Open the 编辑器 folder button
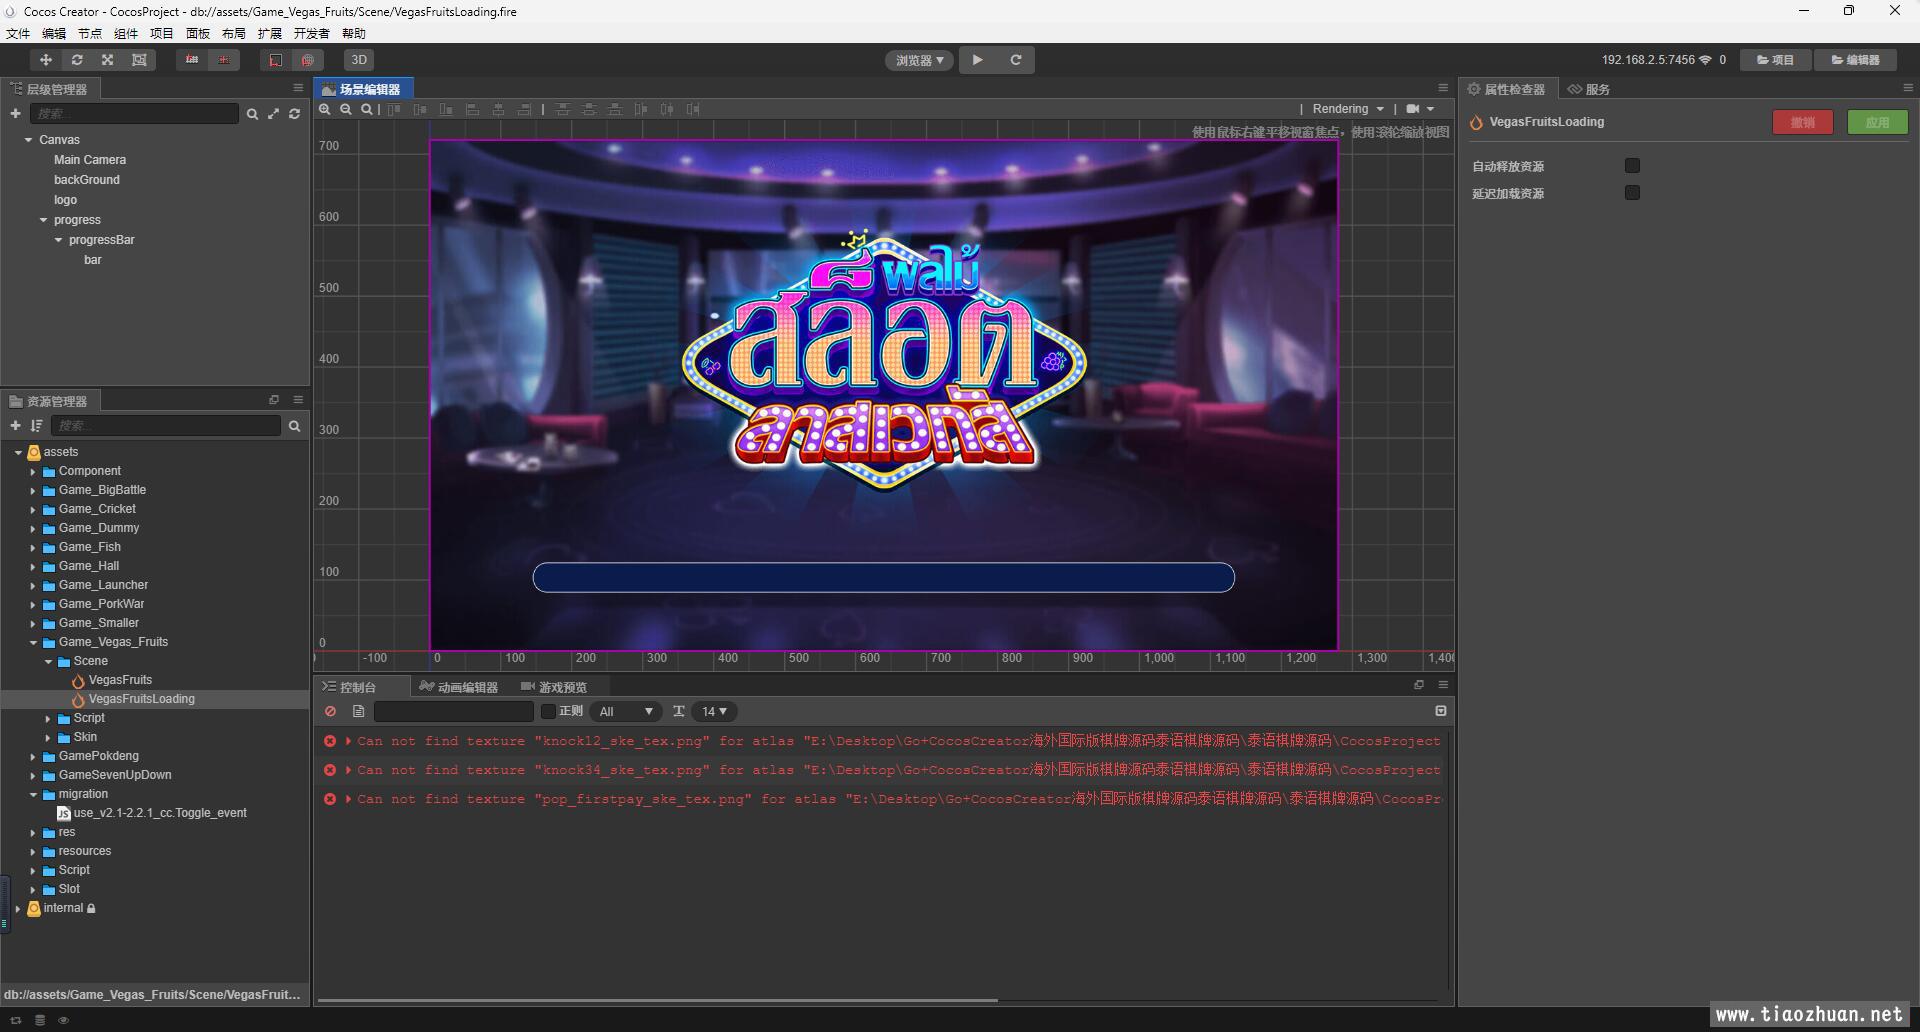 (1856, 60)
